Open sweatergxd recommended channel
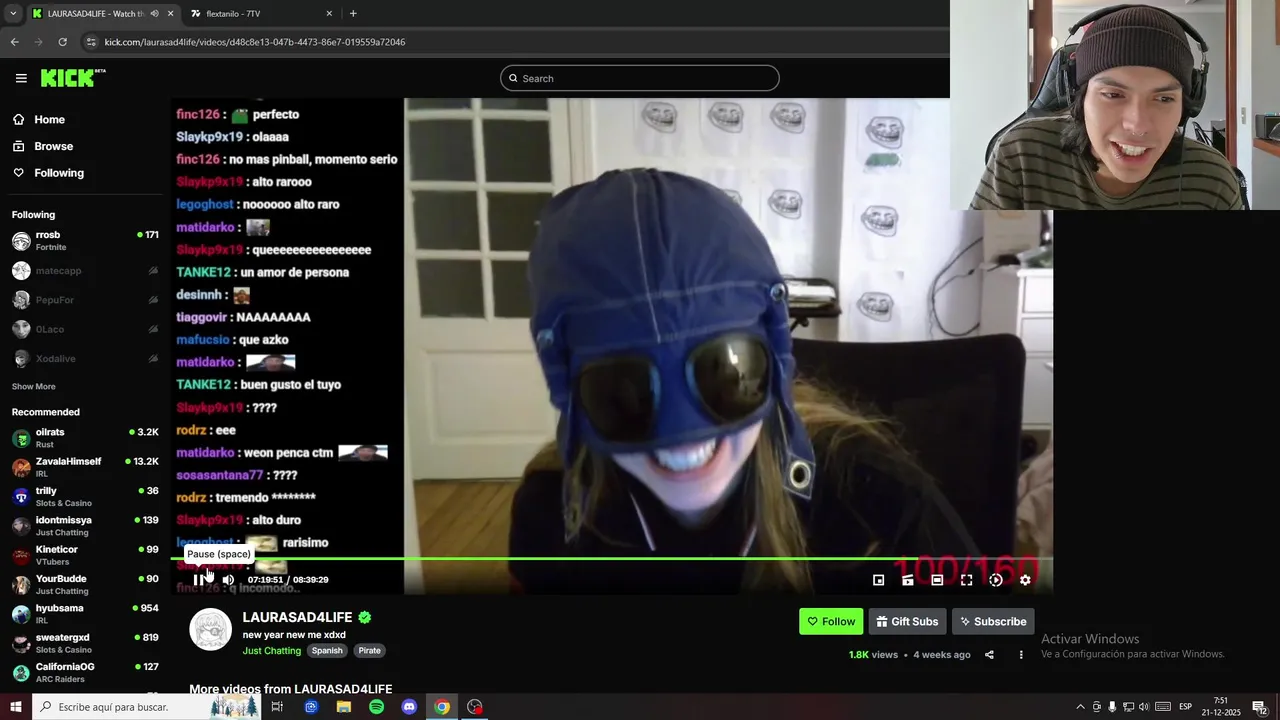The image size is (1280, 720). 85,643
